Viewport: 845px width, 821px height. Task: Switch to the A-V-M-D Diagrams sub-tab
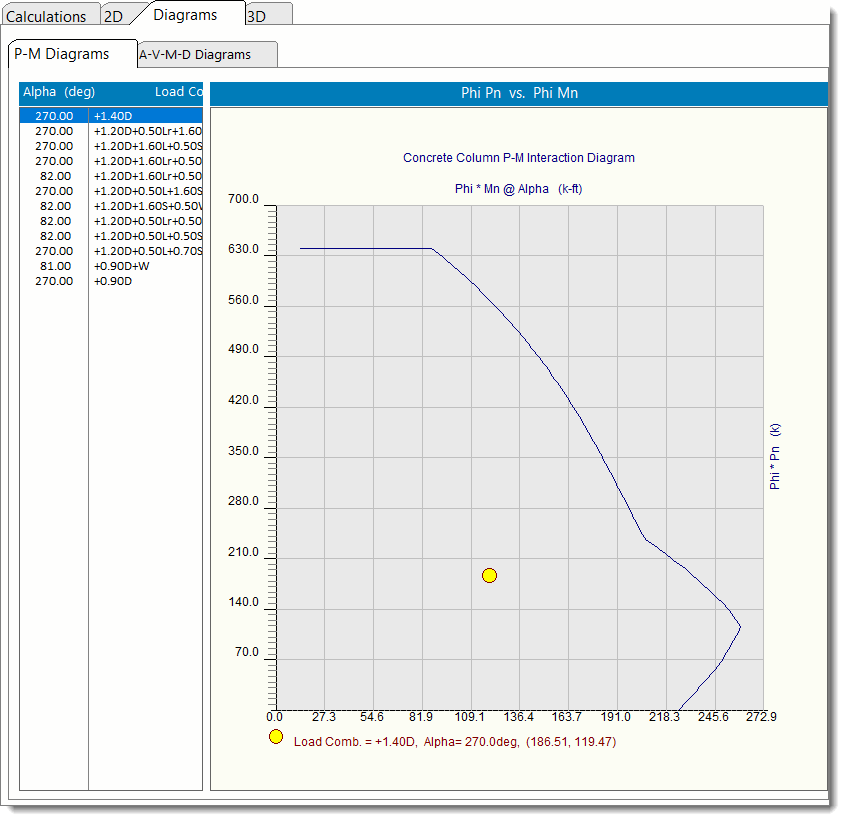[x=195, y=55]
